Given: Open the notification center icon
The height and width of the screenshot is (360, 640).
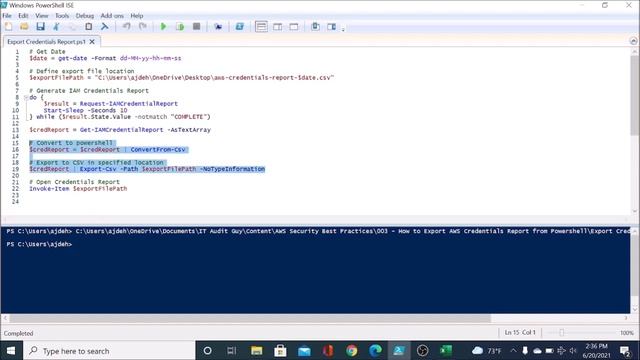Looking at the screenshot, I should click(625, 351).
